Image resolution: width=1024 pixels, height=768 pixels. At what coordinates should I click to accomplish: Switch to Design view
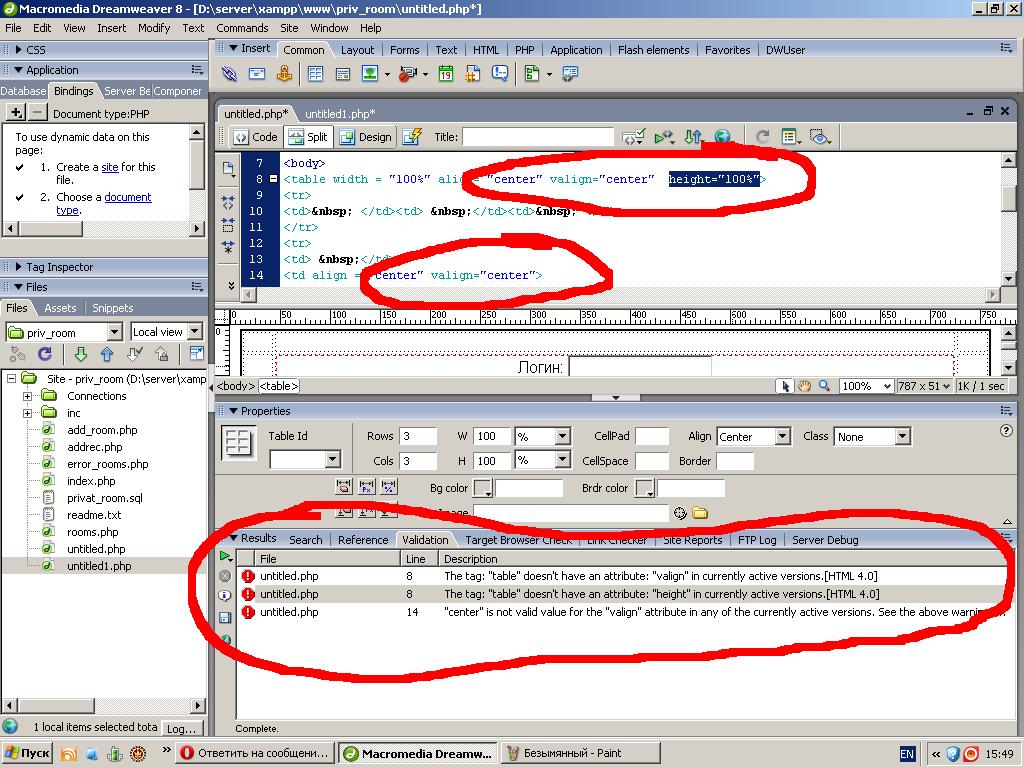(365, 136)
